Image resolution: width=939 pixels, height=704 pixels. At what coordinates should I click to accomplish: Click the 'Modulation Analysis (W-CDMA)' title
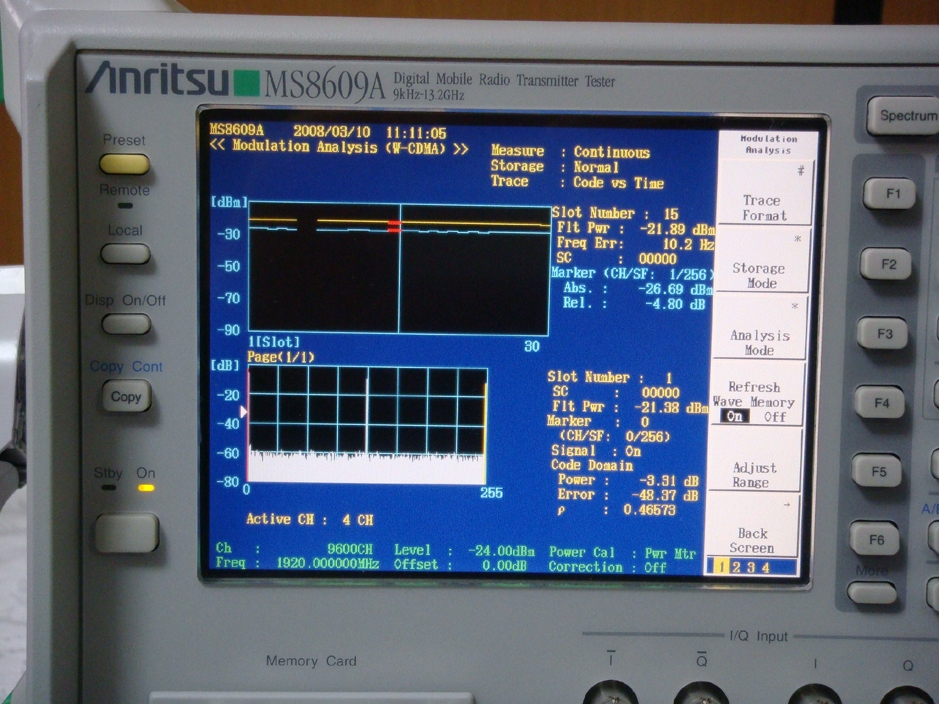(339, 147)
